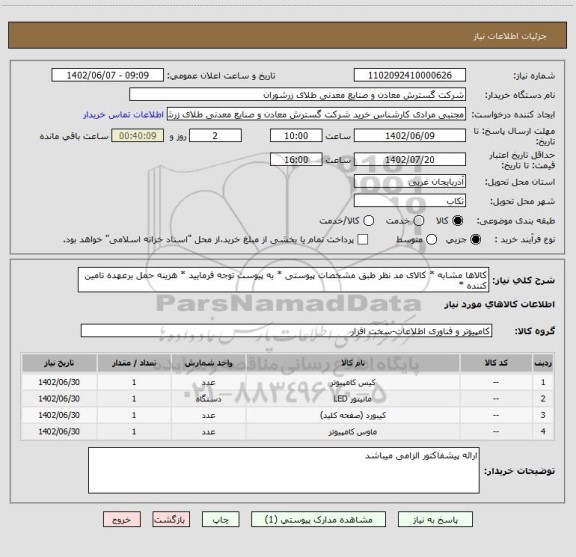The image size is (576, 557).
Task: Open مشاهده مدارک پیوستی (1) button
Action: tap(318, 520)
